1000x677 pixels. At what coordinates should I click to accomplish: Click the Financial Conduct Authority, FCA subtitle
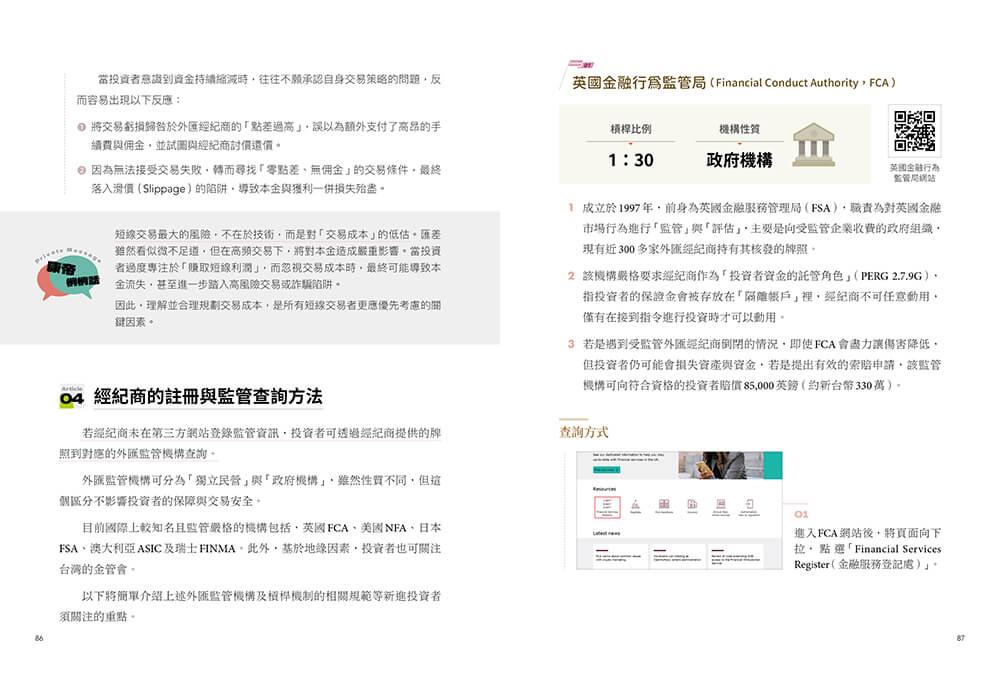click(x=803, y=83)
